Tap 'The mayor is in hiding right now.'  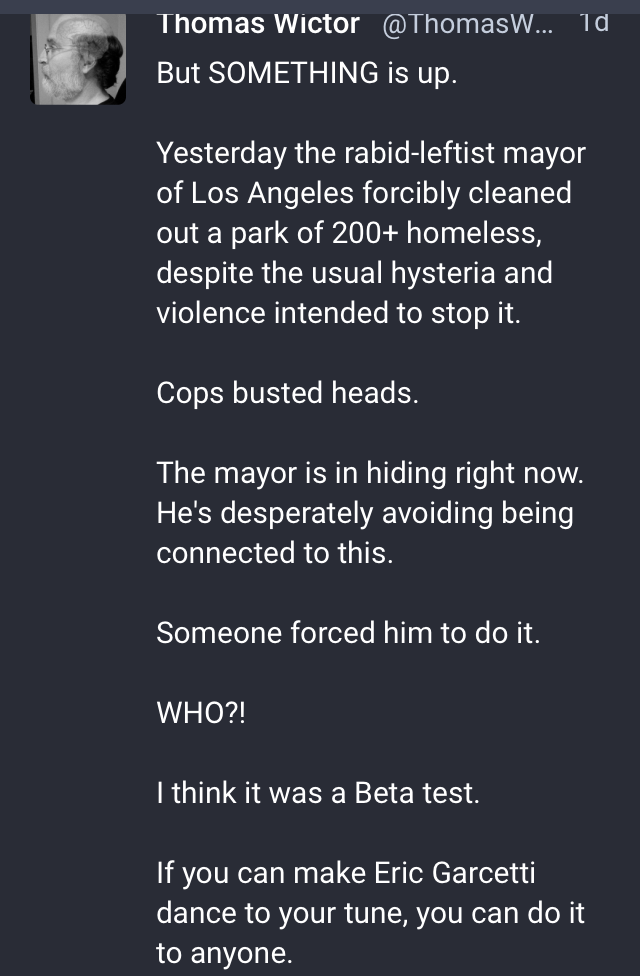tap(370, 472)
